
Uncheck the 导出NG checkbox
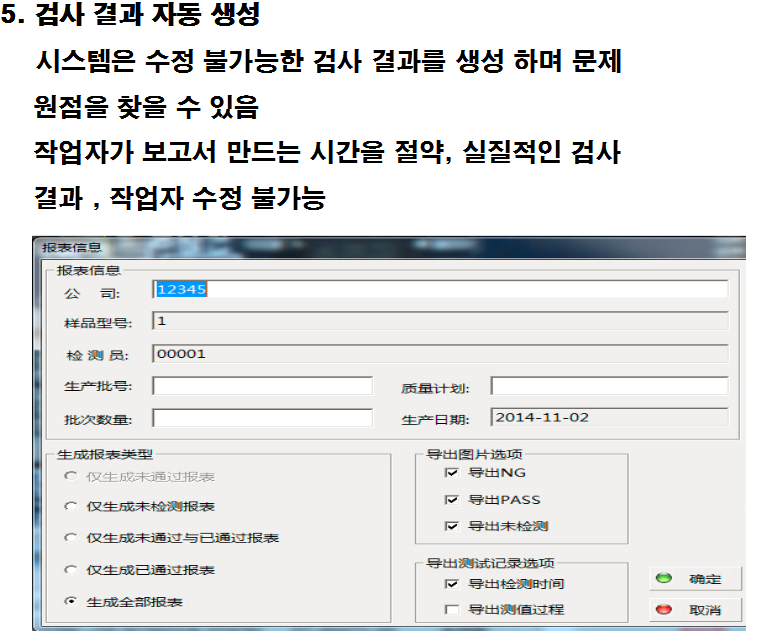(451, 473)
